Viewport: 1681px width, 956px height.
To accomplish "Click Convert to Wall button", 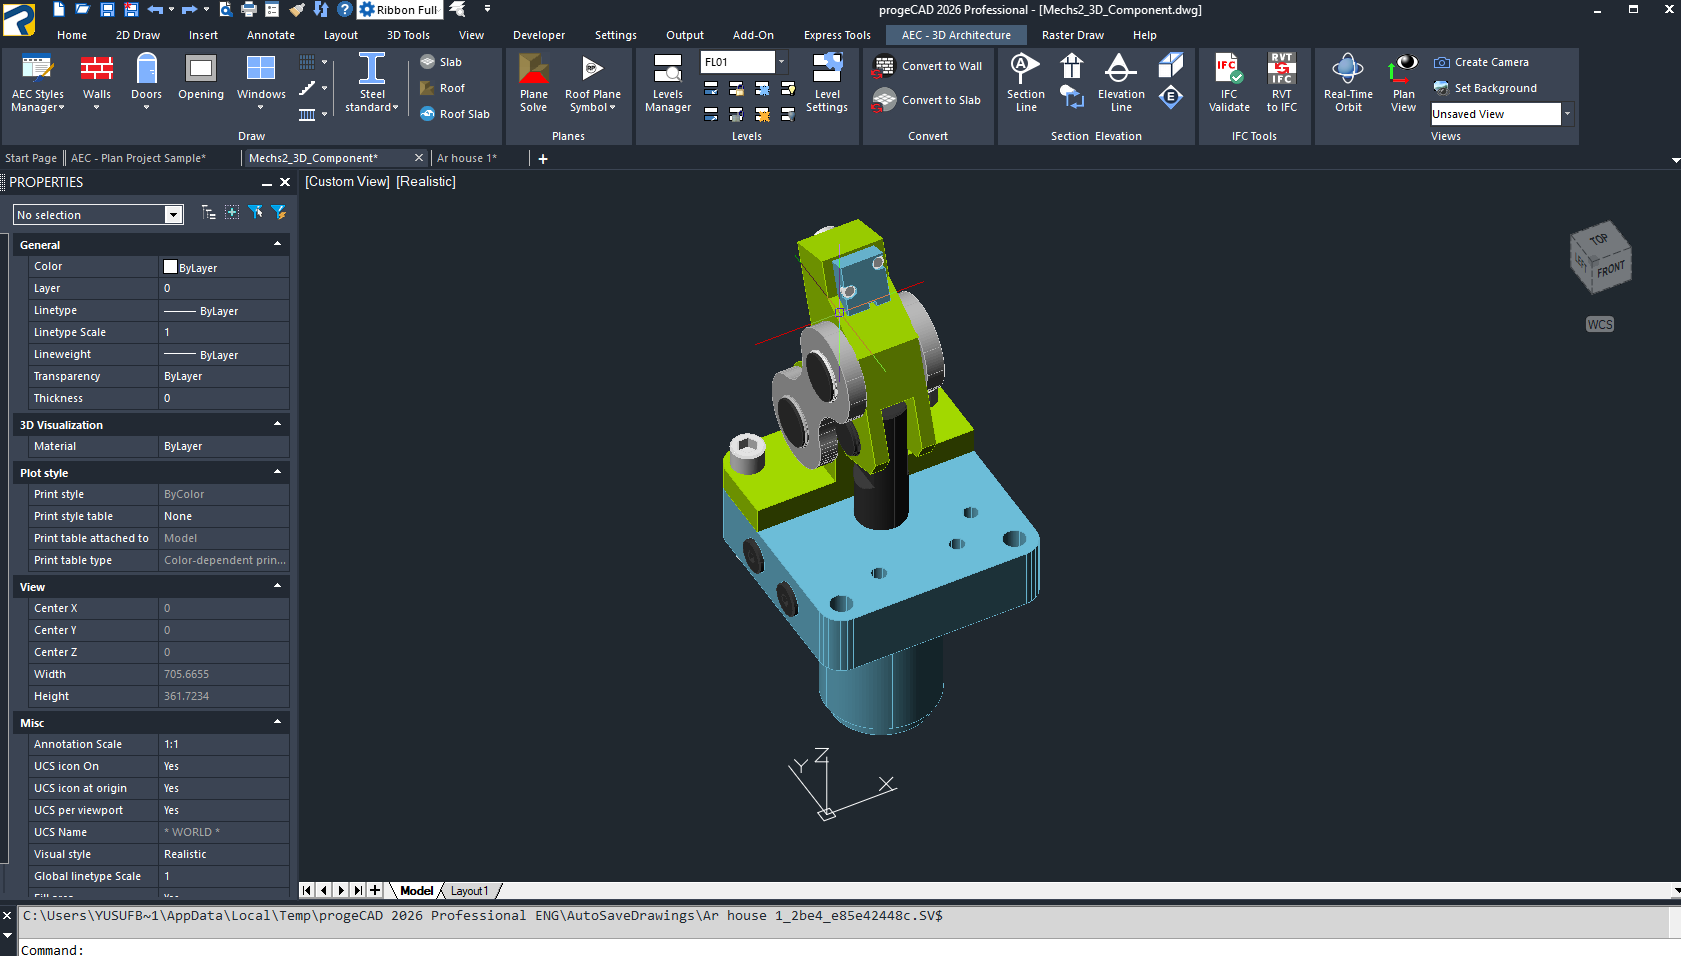I will [929, 66].
